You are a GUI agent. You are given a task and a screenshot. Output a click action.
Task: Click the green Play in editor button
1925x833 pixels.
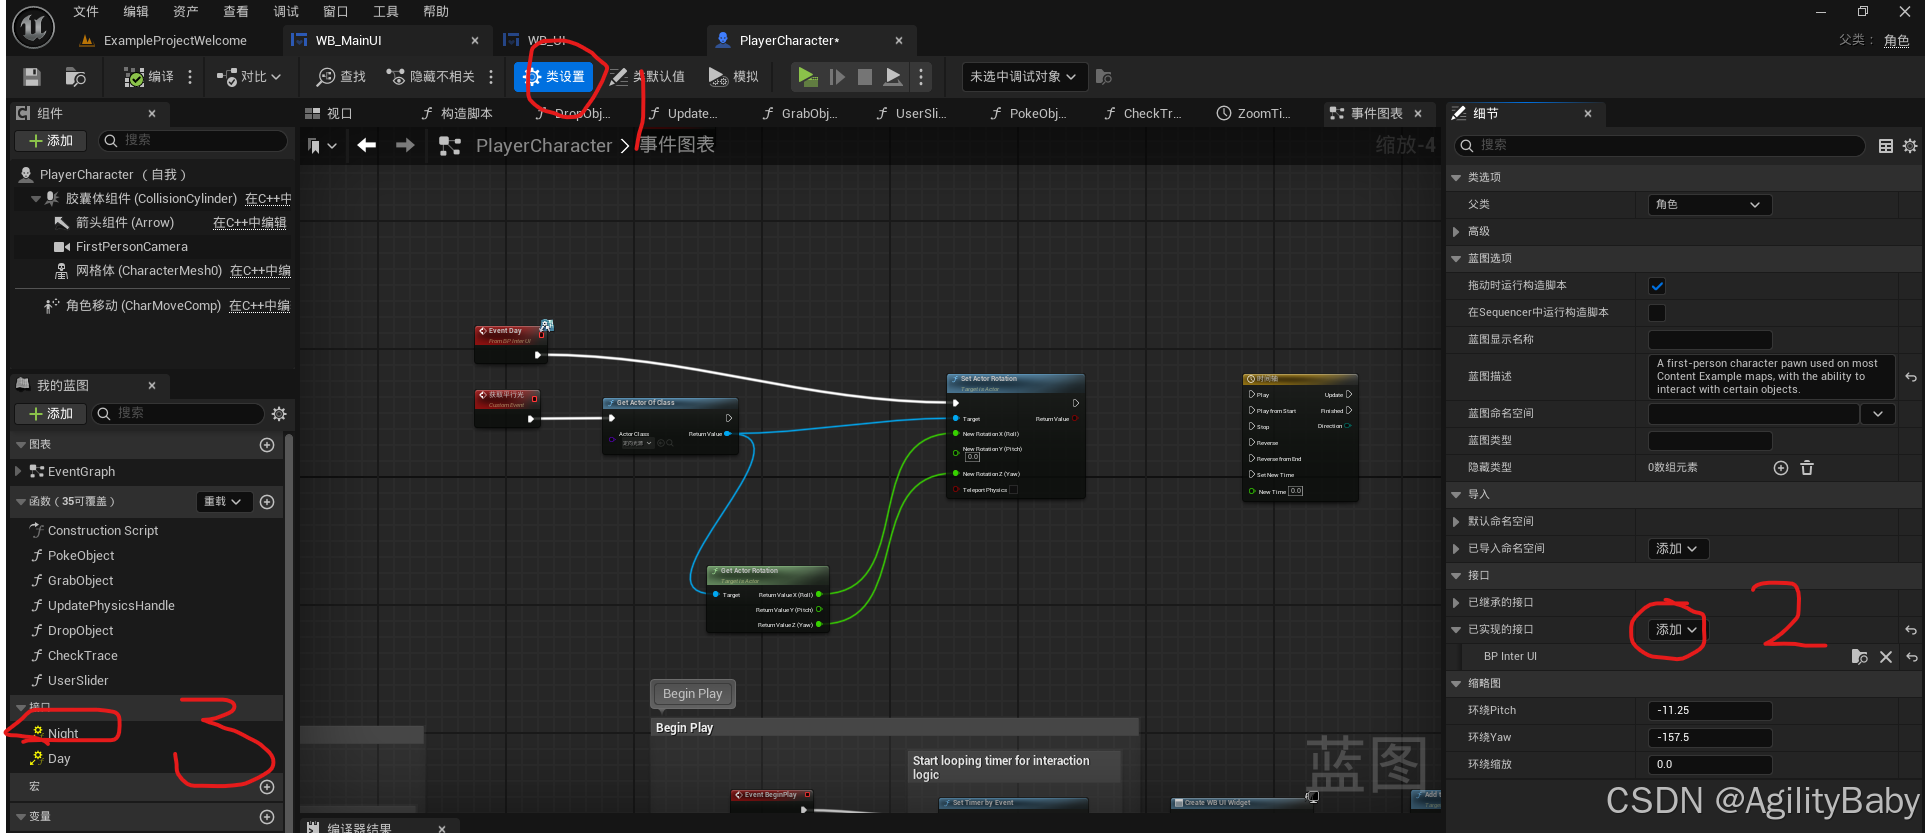(807, 77)
